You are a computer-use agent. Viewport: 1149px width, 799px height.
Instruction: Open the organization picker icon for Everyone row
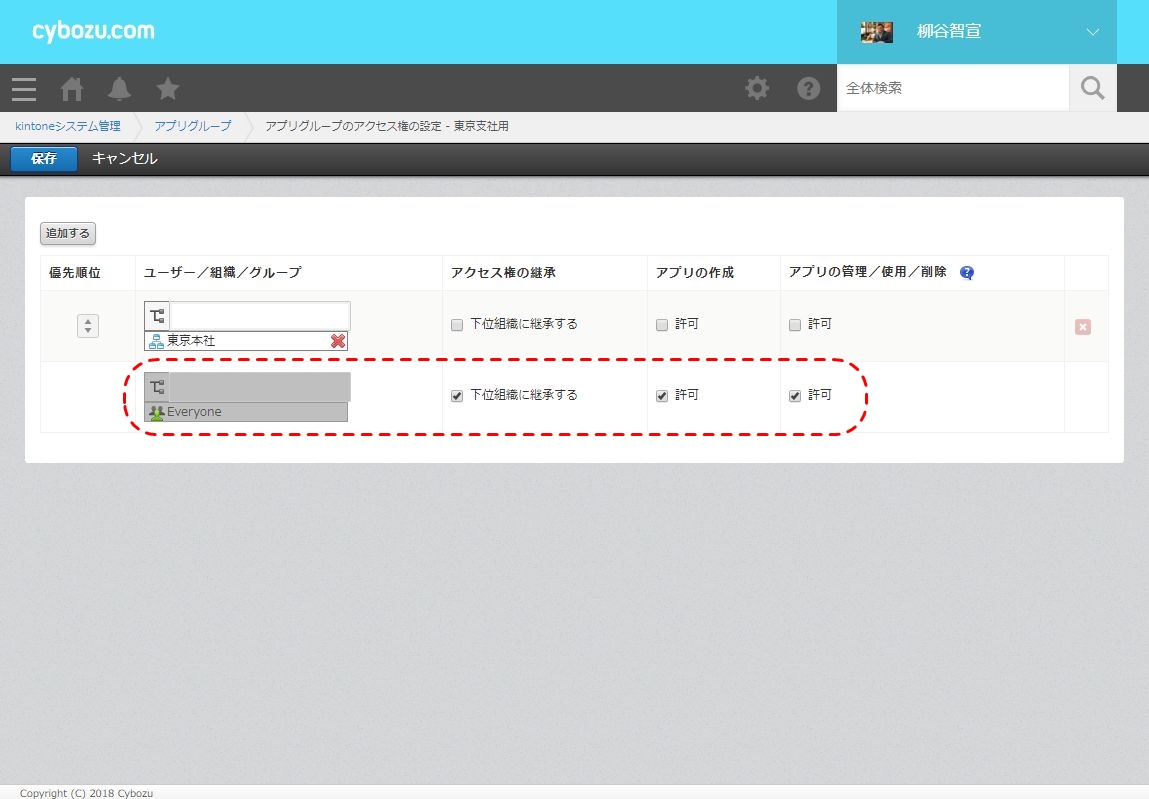pyautogui.click(x=157, y=387)
